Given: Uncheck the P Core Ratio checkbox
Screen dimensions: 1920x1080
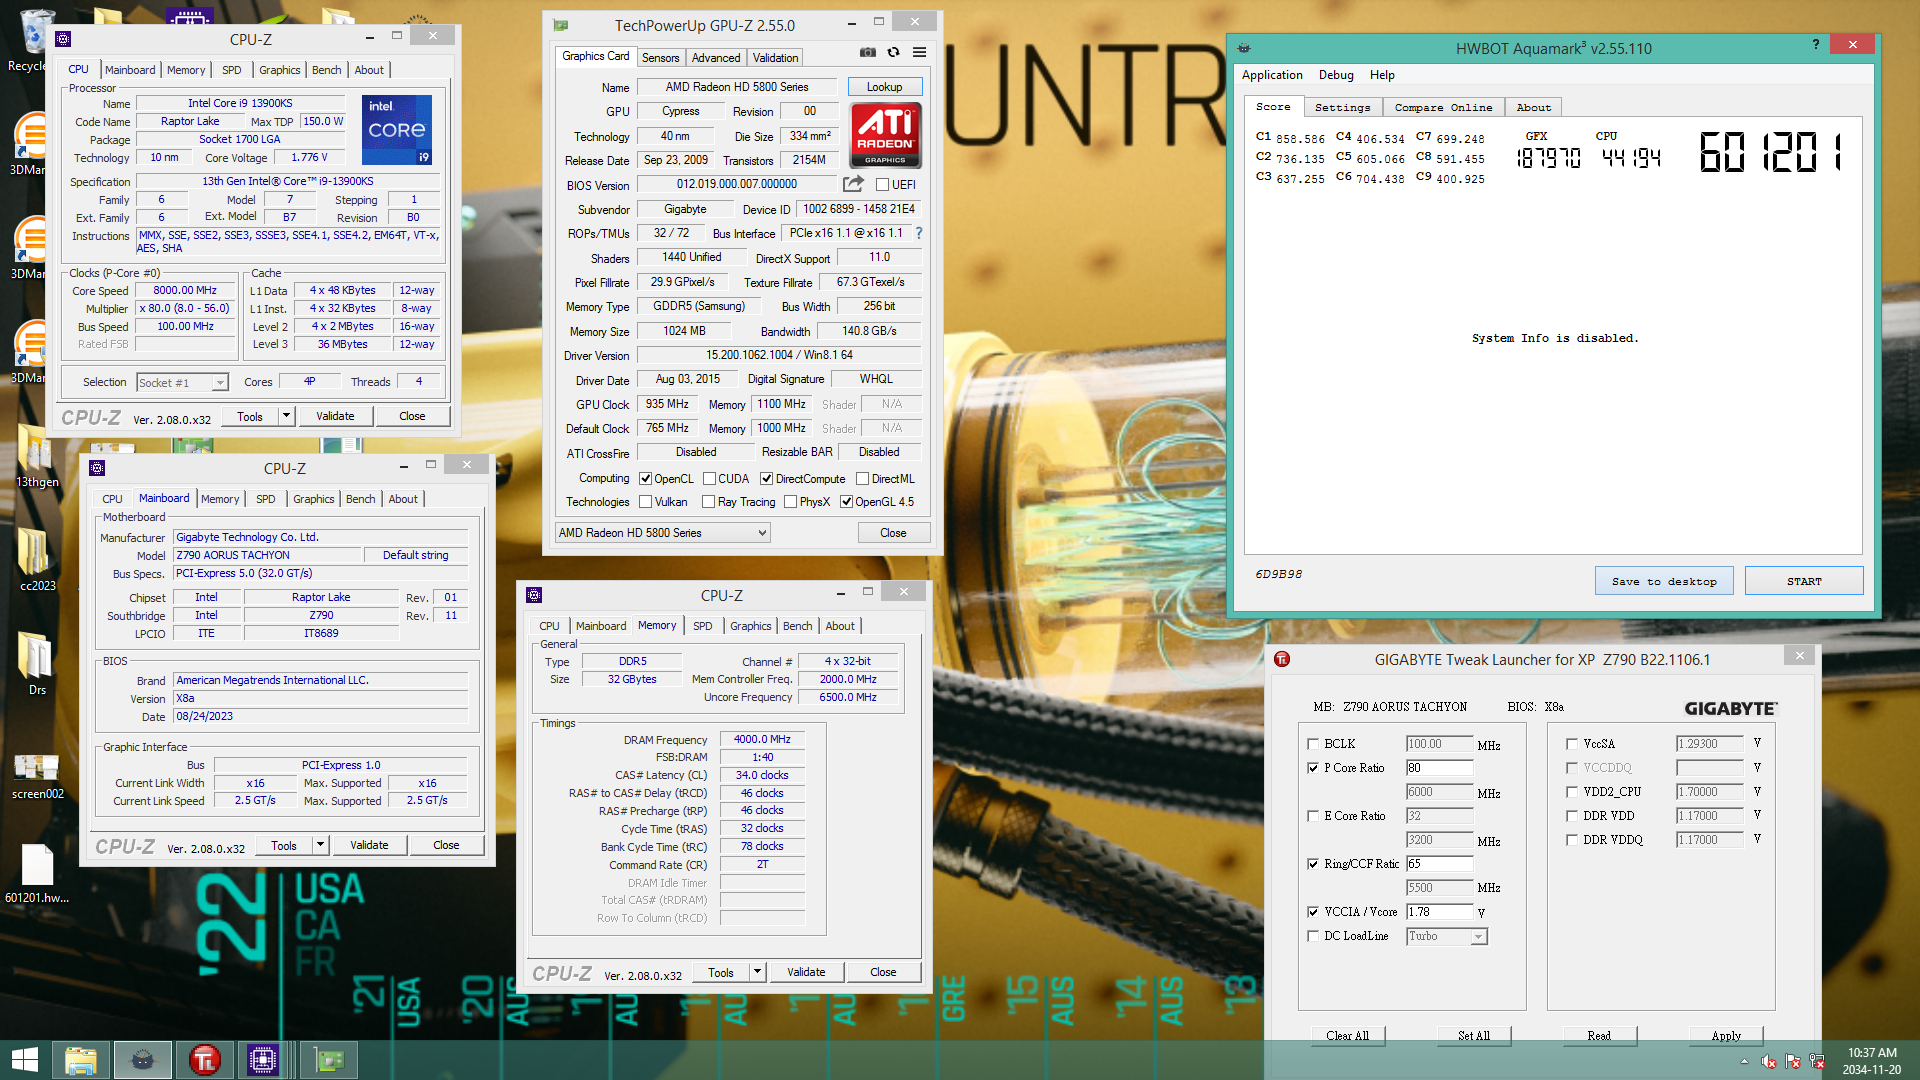Looking at the screenshot, I should pos(1313,768).
